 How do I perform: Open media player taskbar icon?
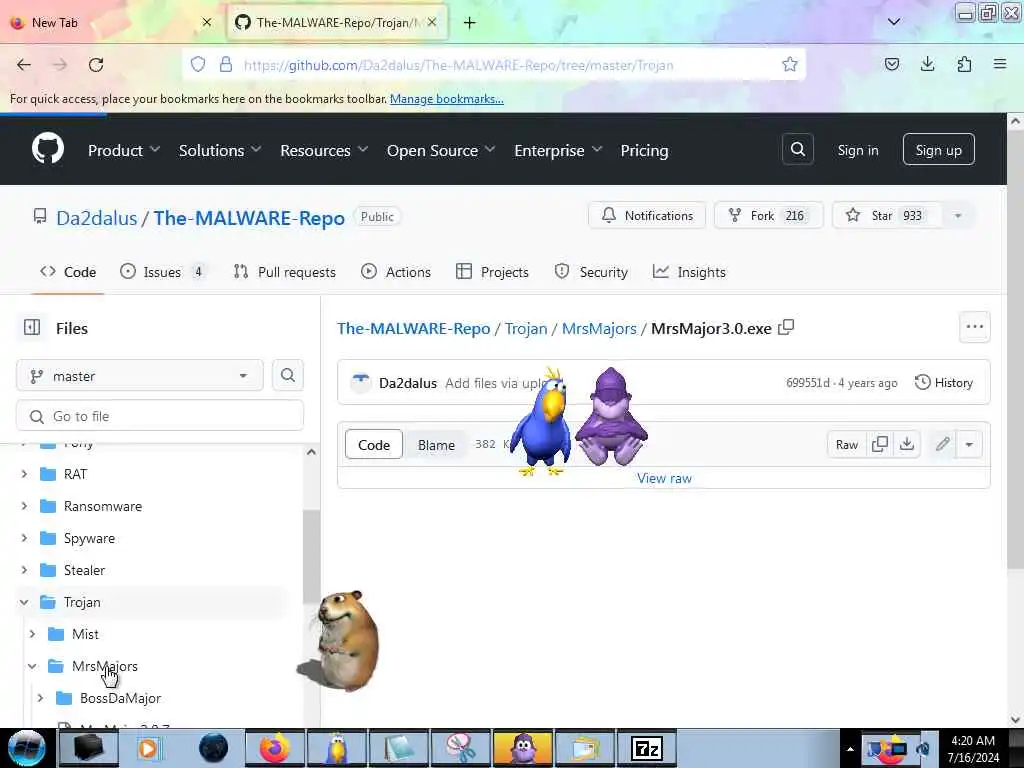[148, 748]
